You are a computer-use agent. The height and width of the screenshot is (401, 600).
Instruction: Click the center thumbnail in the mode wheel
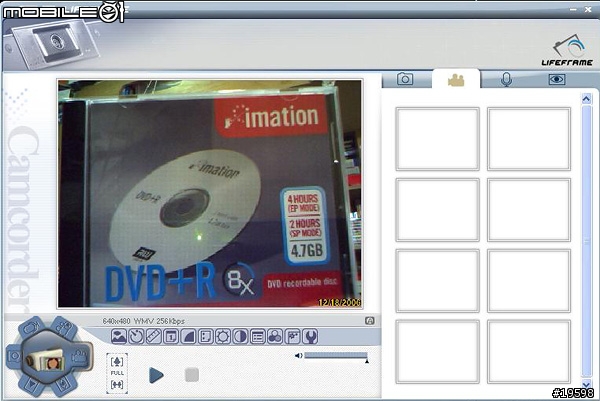pyautogui.click(x=45, y=360)
